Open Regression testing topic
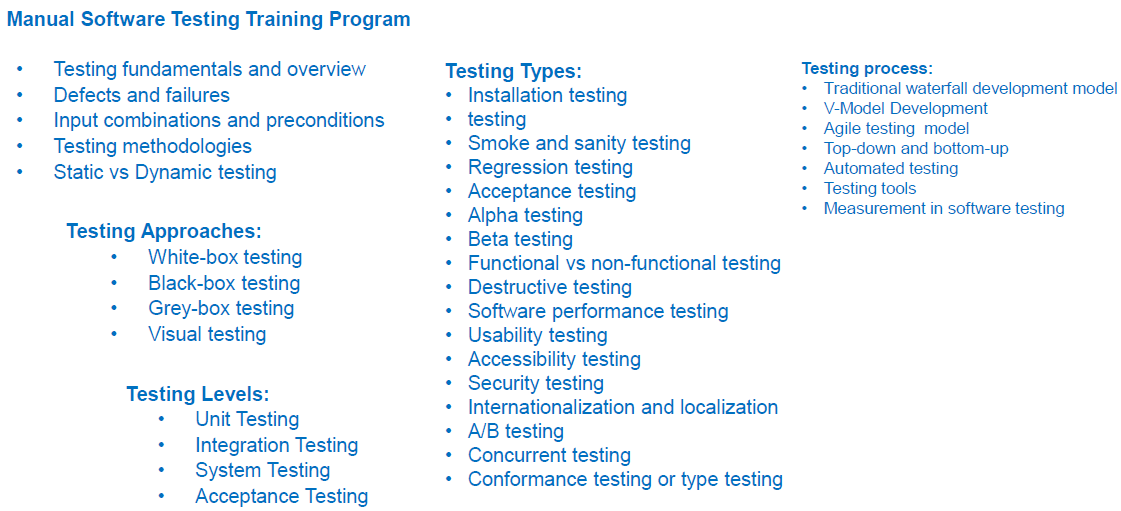 (x=550, y=167)
